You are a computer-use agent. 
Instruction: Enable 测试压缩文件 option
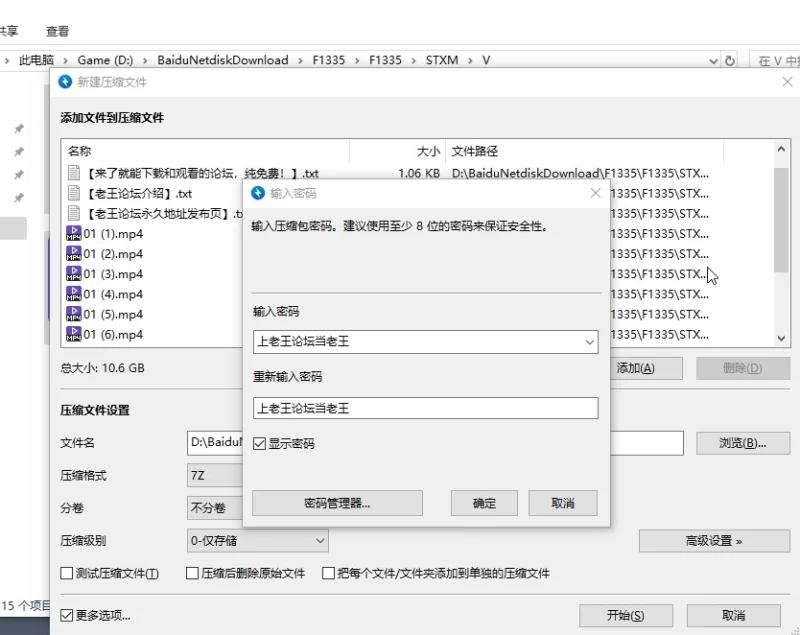click(67, 573)
